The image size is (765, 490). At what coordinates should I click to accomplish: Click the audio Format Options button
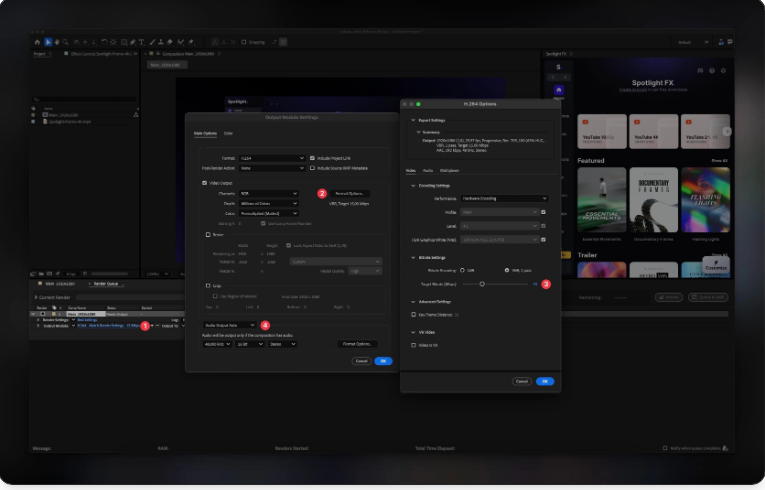point(357,344)
